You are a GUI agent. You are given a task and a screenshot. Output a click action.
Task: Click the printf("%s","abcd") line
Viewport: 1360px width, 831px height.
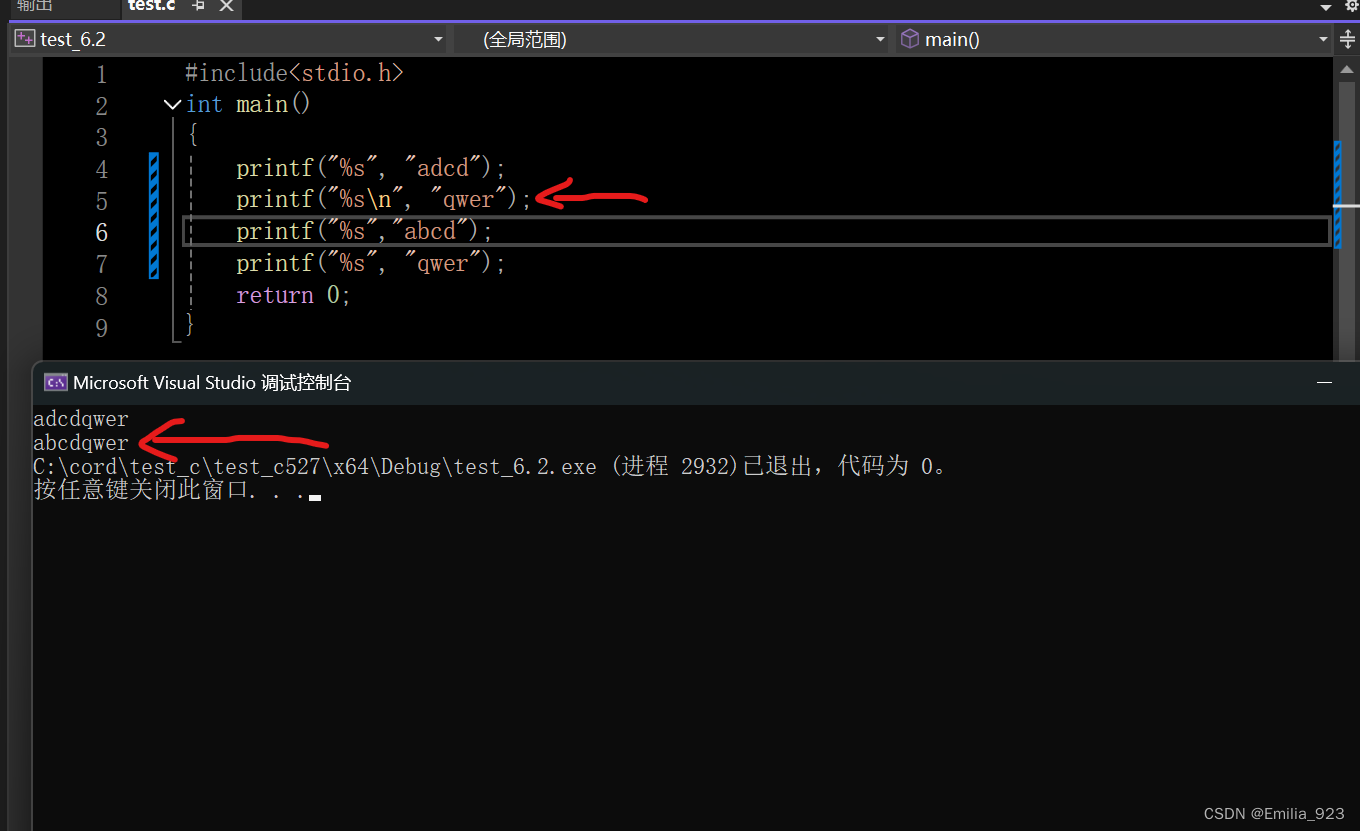tap(365, 231)
